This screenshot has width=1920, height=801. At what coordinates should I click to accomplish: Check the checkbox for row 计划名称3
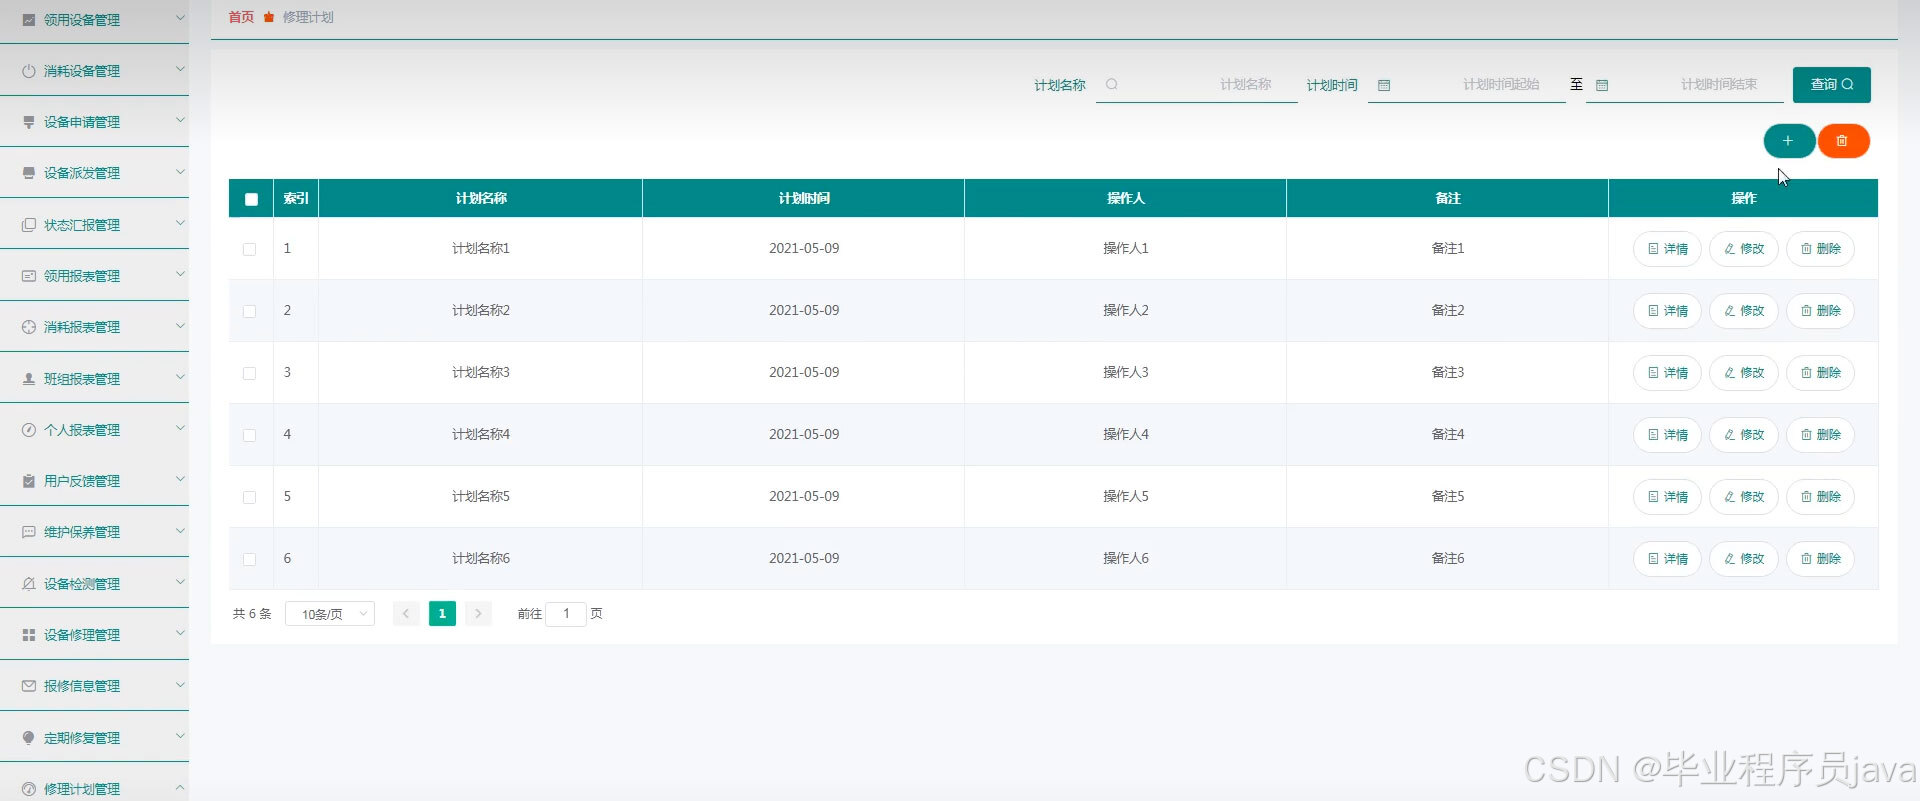[249, 373]
